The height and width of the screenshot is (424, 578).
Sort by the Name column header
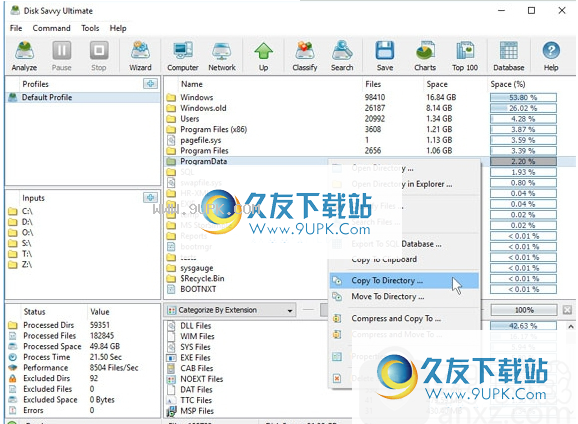click(x=192, y=84)
